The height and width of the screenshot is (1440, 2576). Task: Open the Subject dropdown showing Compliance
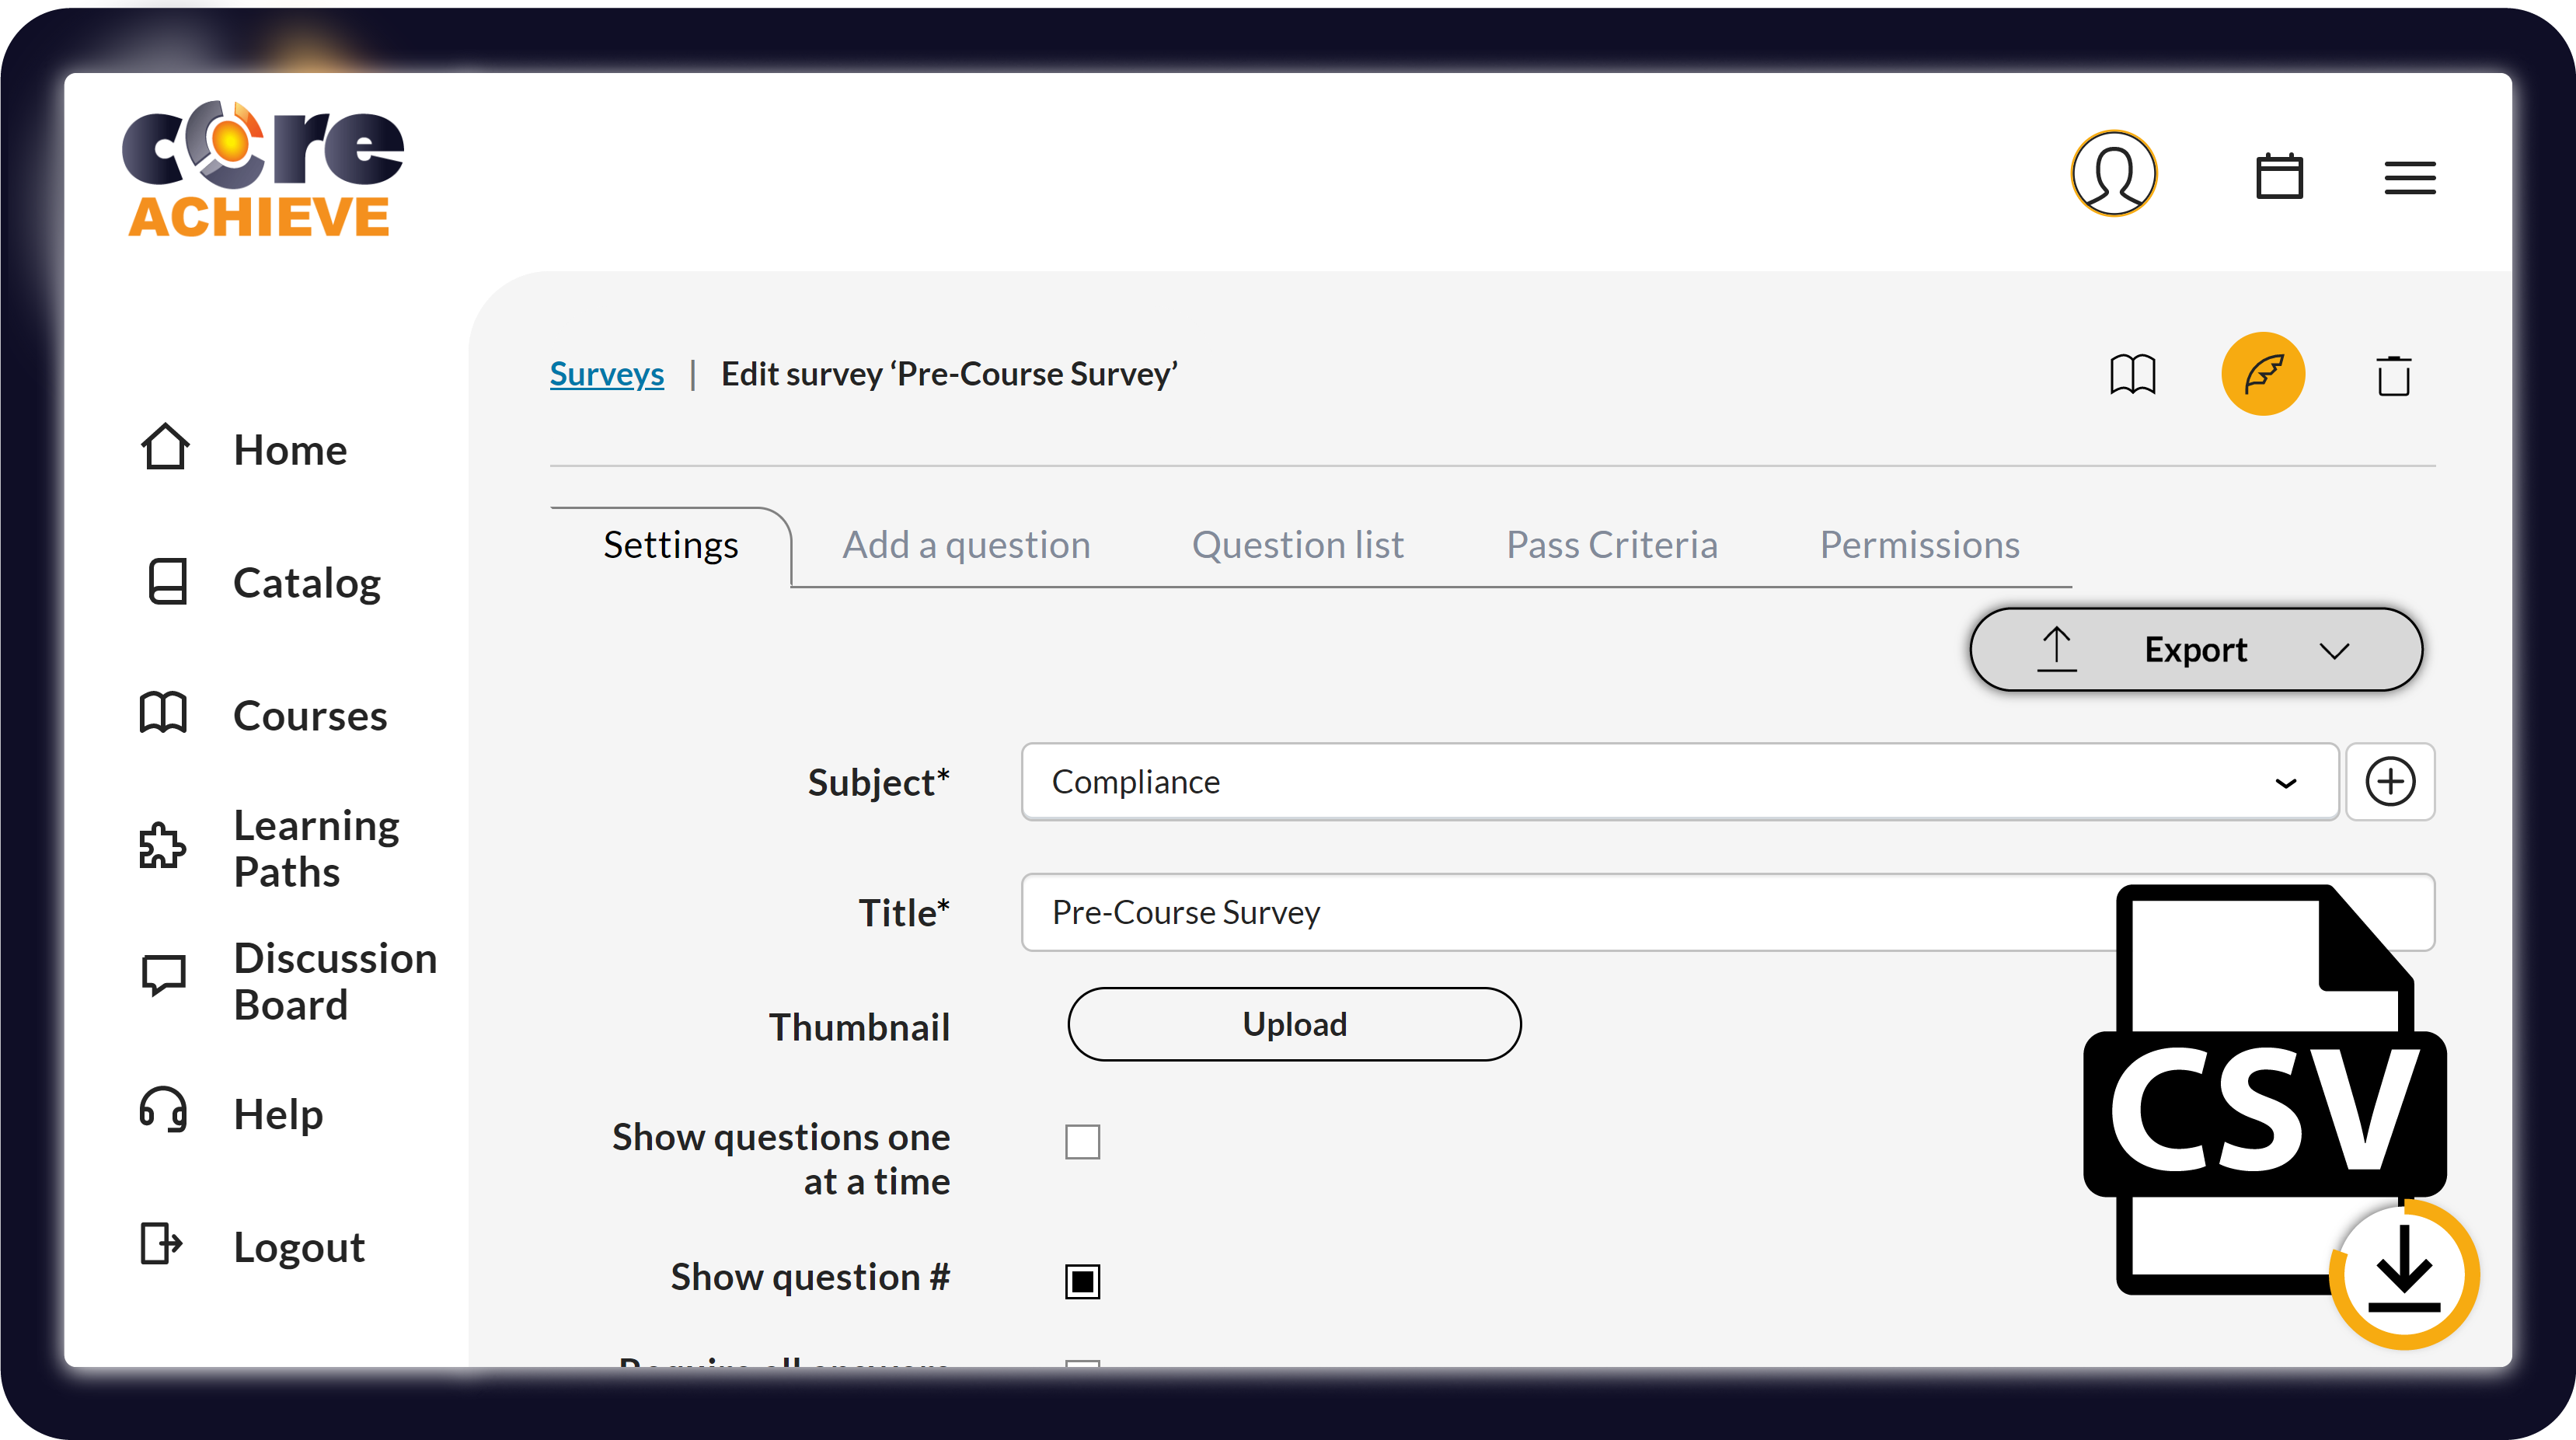[1679, 782]
